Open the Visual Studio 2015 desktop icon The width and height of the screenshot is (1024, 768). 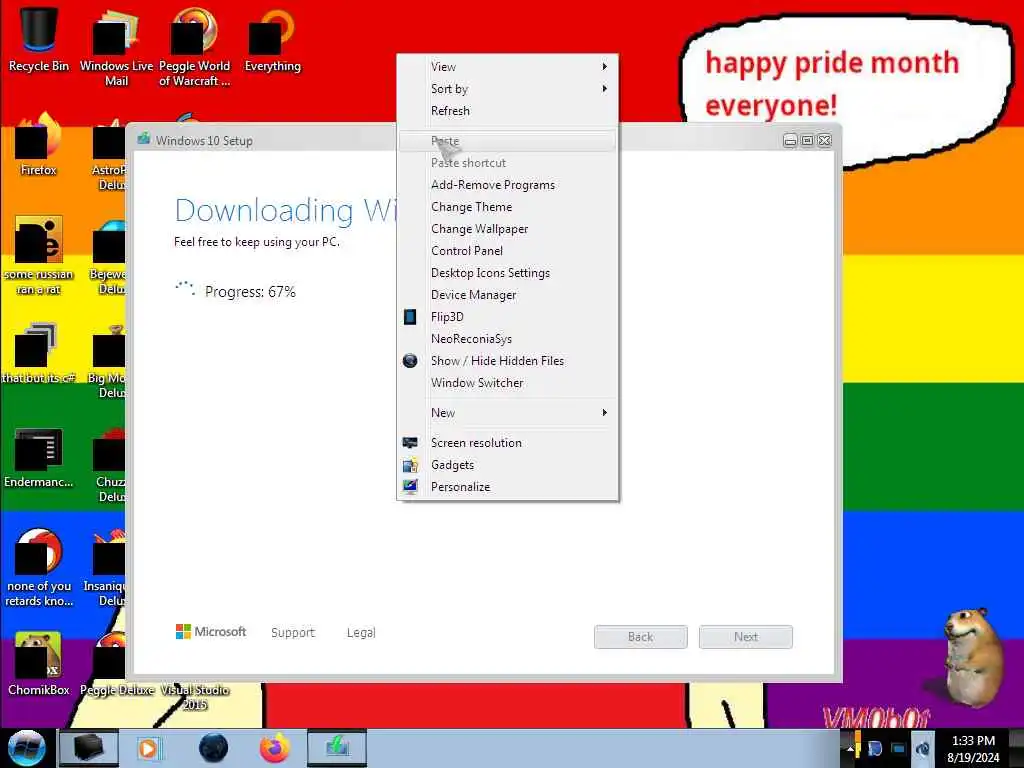click(195, 696)
